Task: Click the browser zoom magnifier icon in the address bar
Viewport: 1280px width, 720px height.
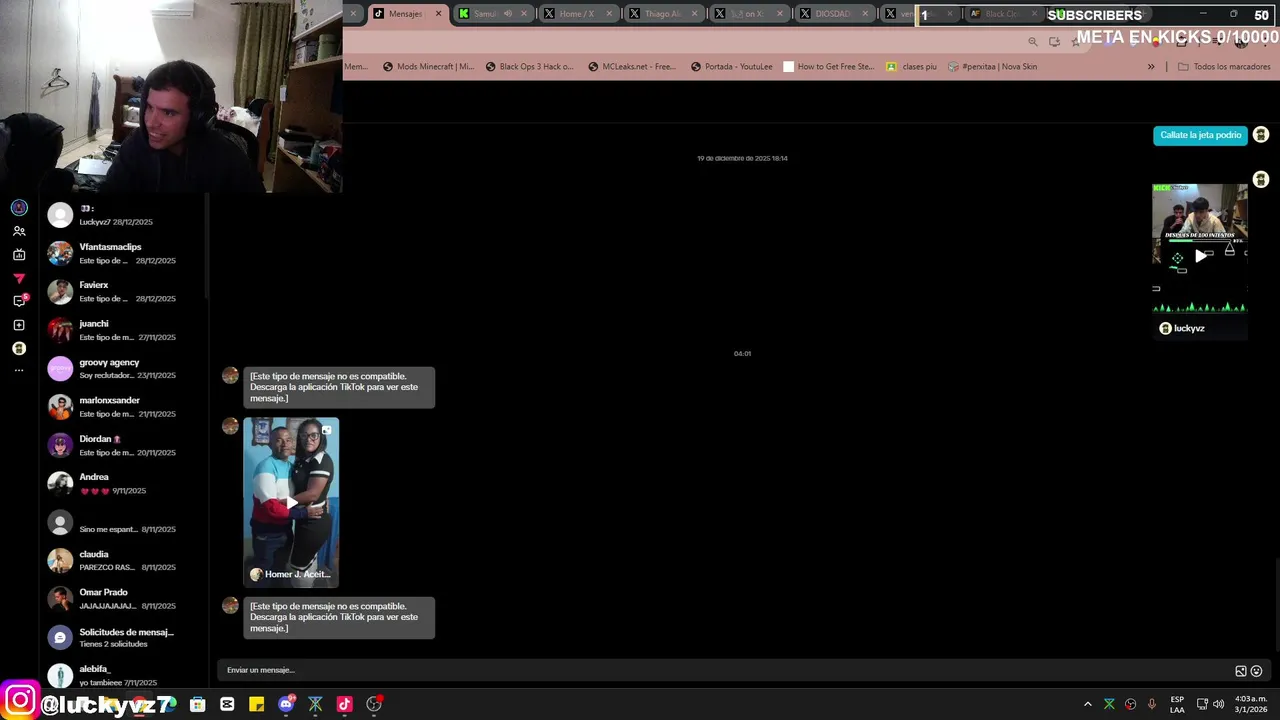Action: click(1033, 41)
